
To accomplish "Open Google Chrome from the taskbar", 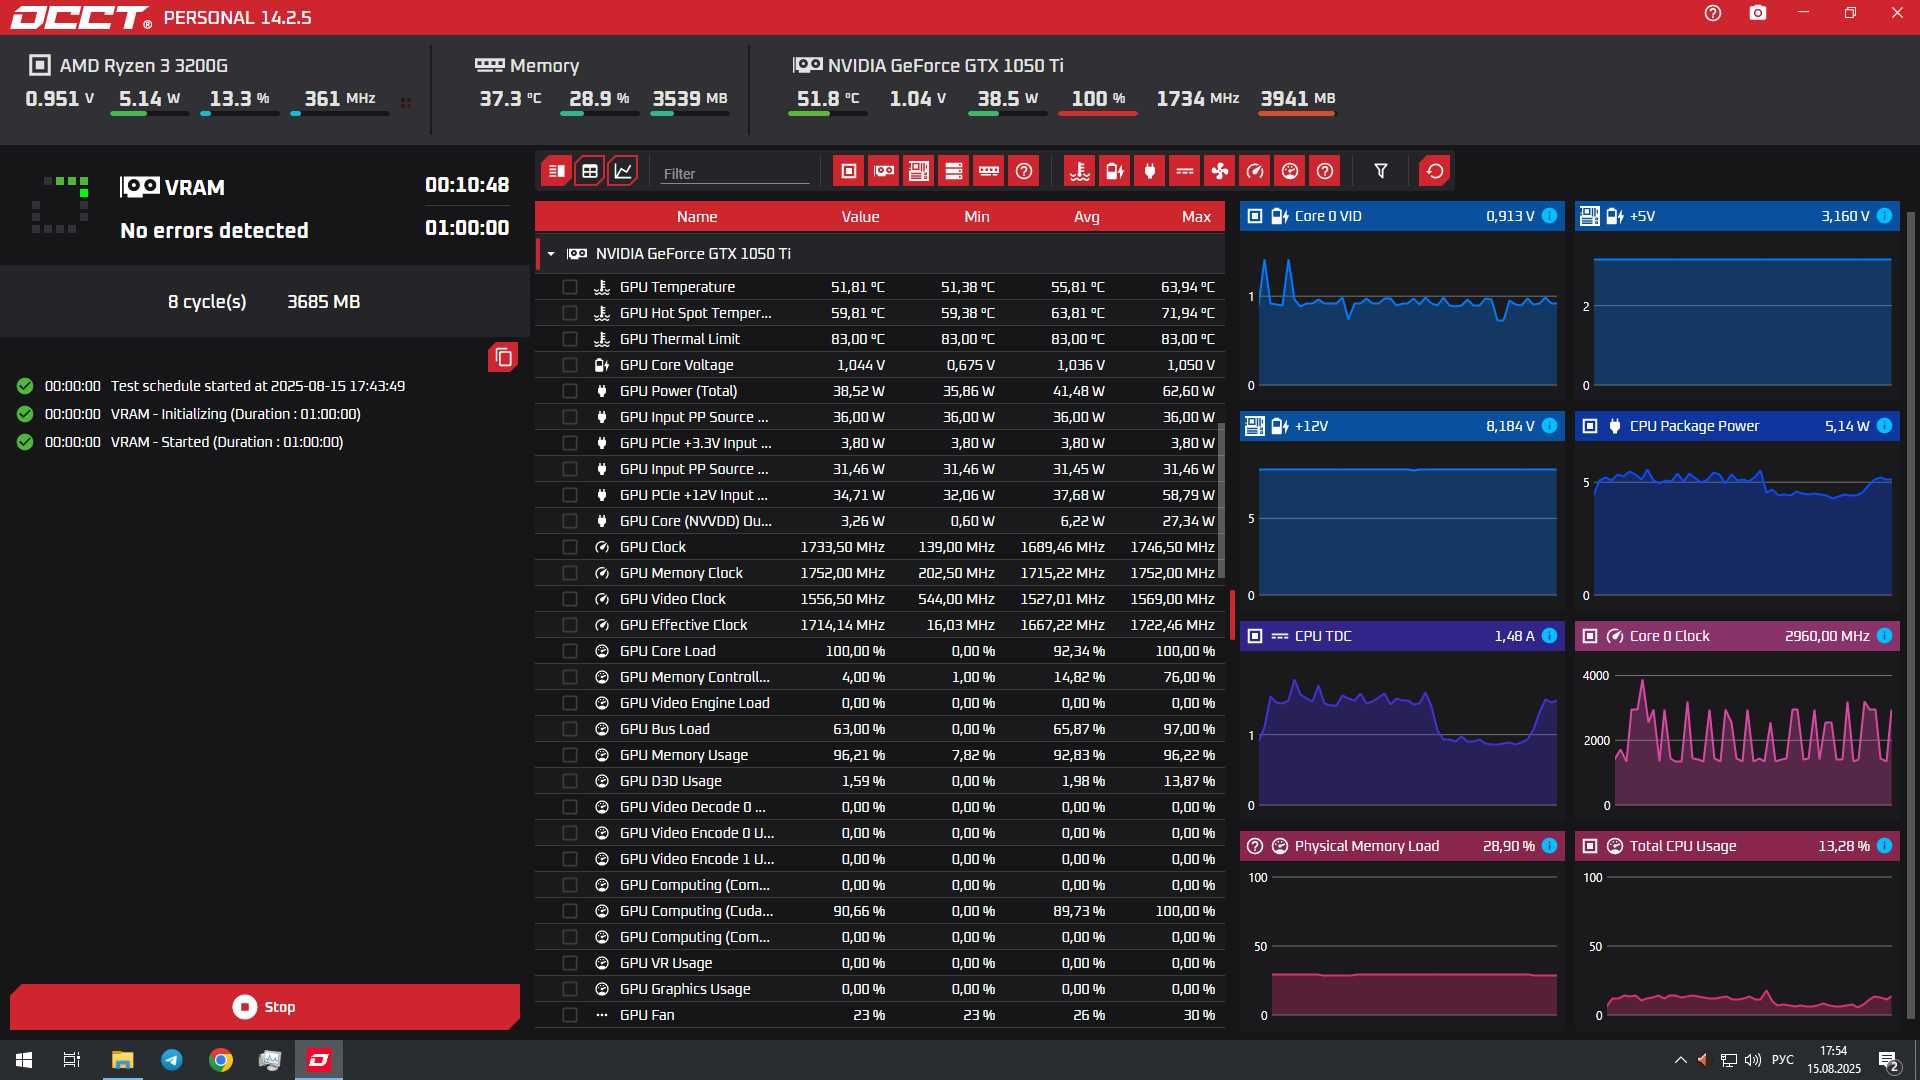I will tap(221, 1060).
